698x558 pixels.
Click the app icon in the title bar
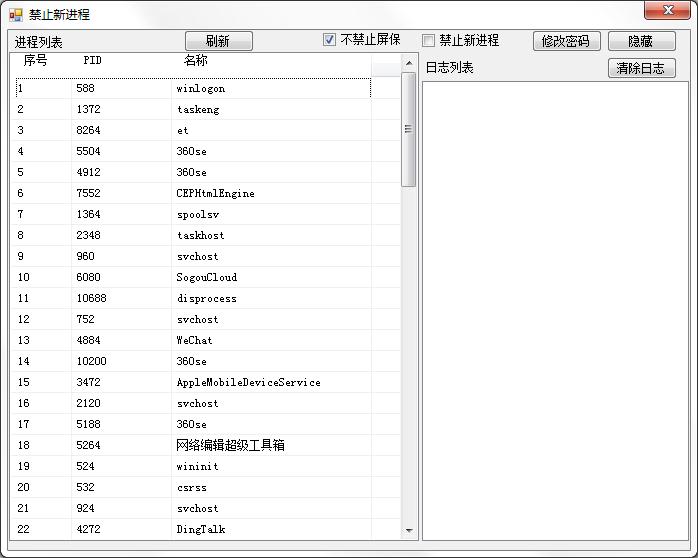point(15,15)
